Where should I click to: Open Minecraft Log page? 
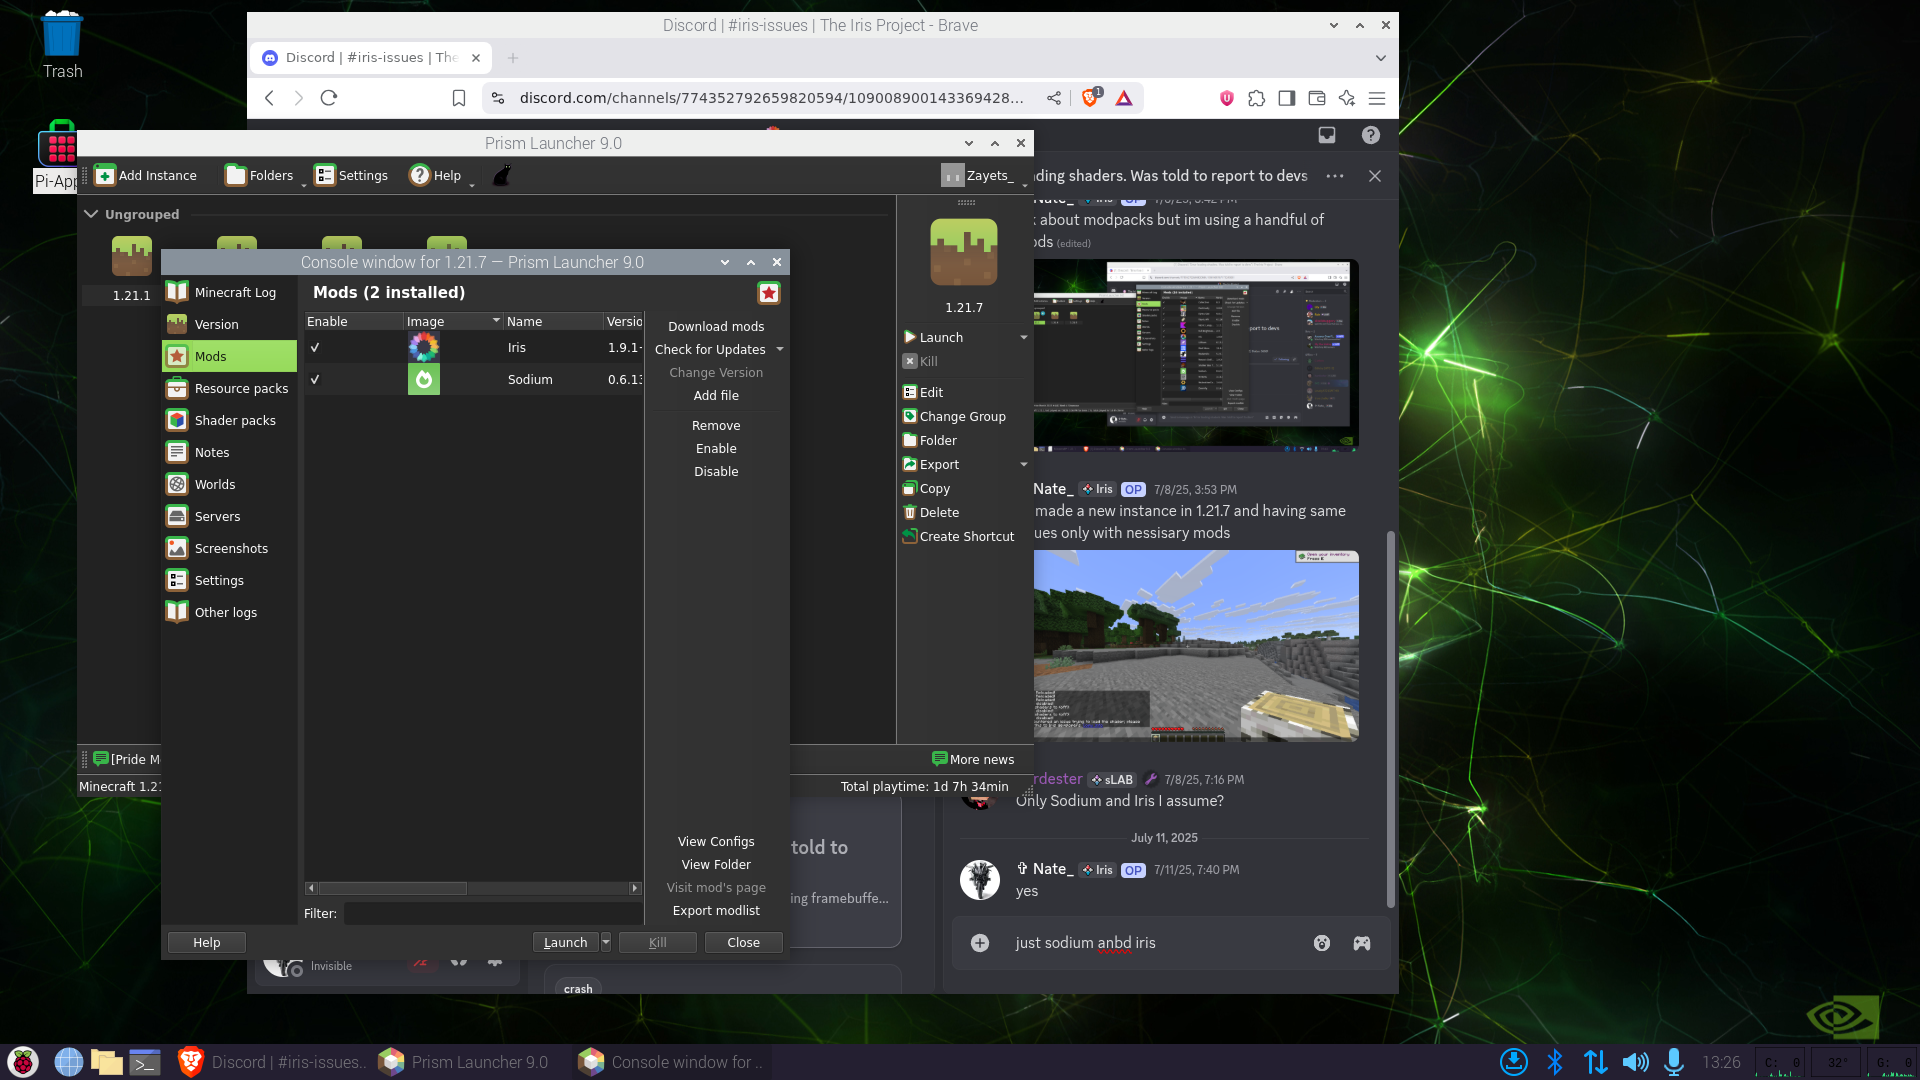pyautogui.click(x=234, y=292)
